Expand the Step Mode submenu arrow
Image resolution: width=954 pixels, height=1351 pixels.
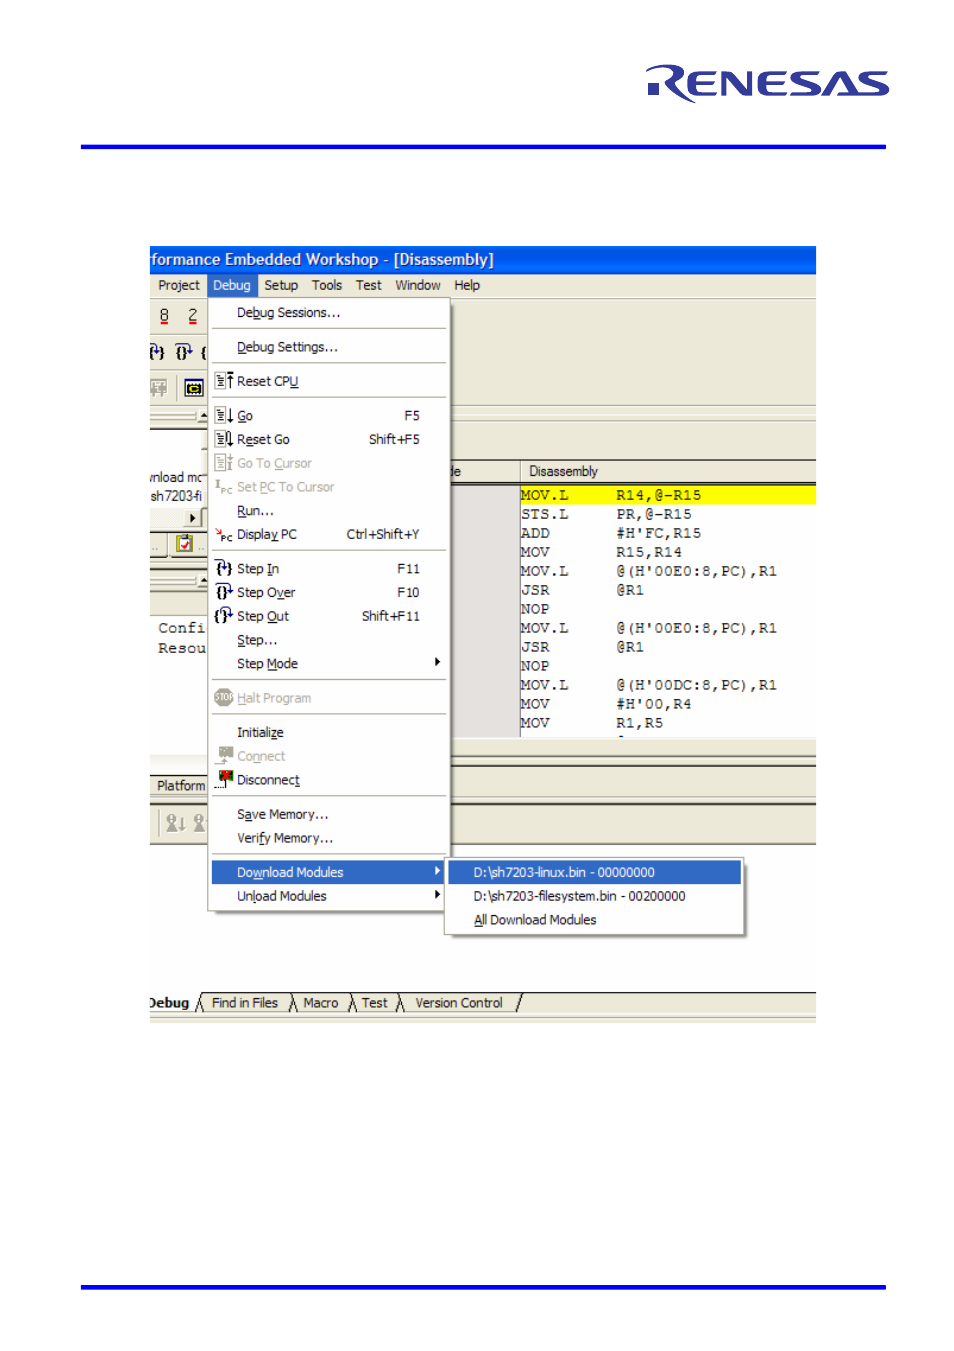point(437,662)
